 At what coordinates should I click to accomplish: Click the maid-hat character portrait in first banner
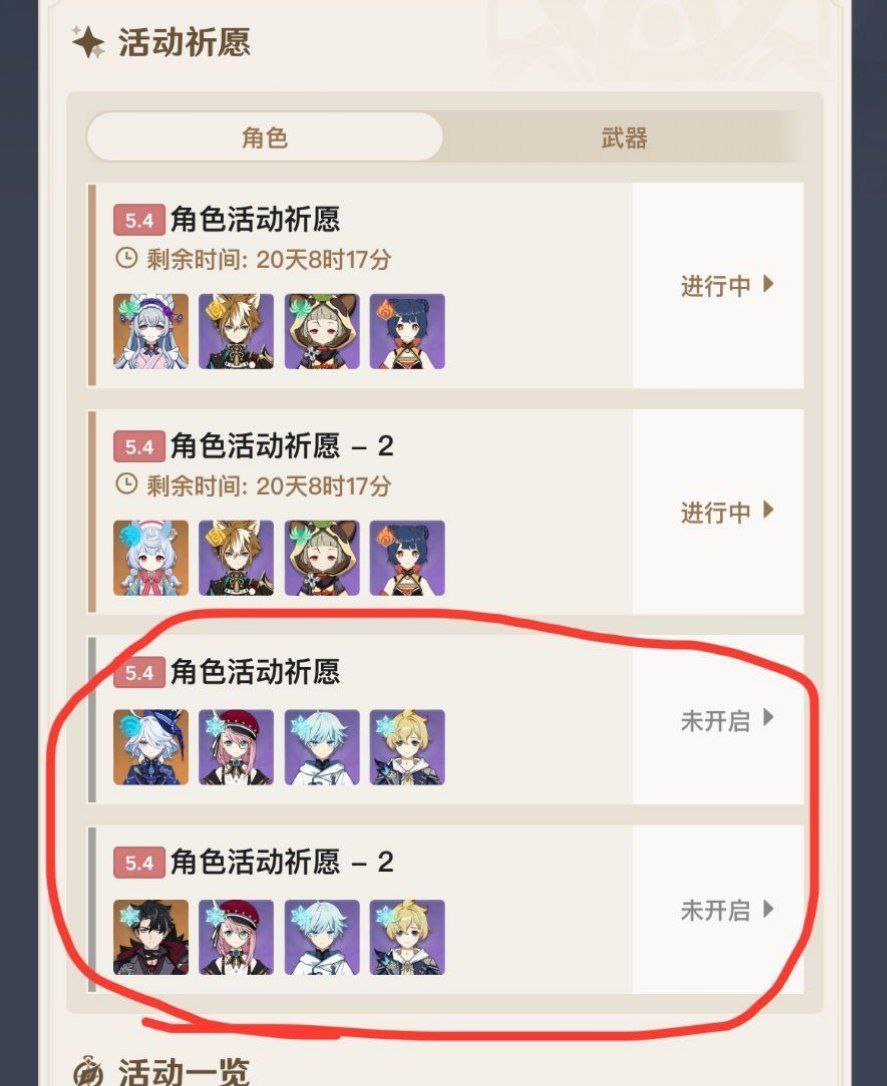pos(151,331)
